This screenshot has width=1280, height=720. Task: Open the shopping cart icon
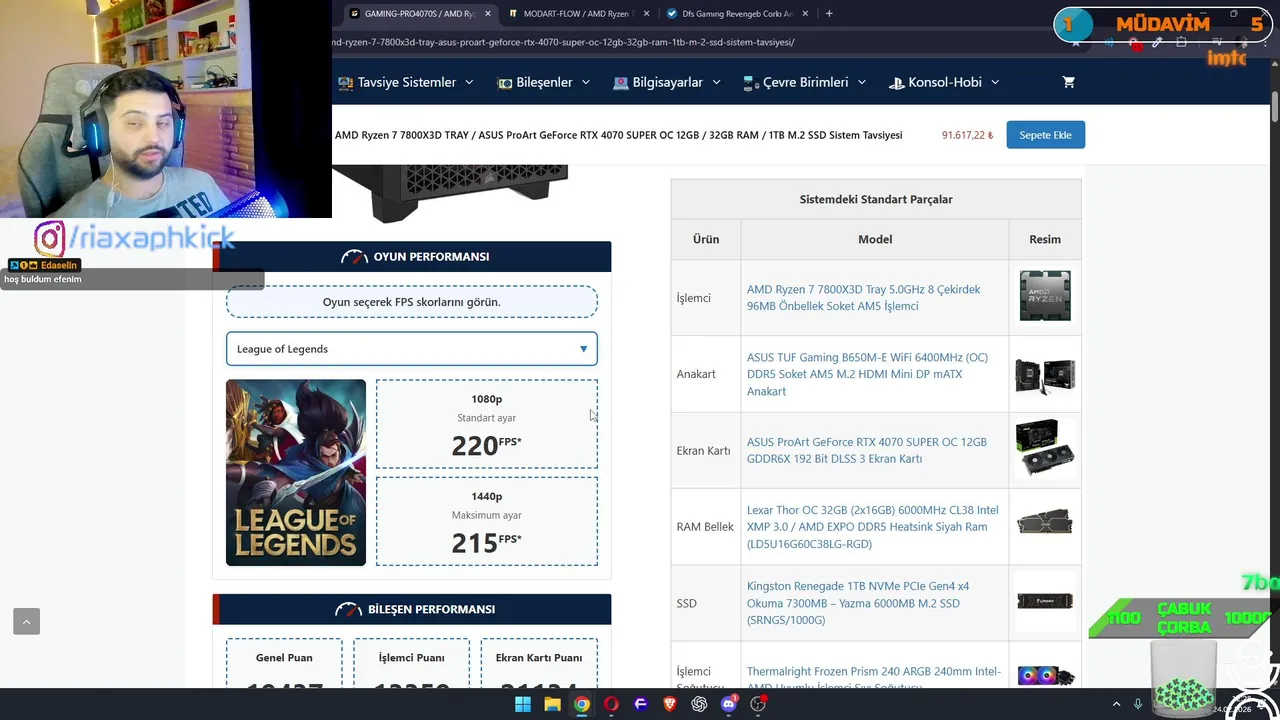1068,82
